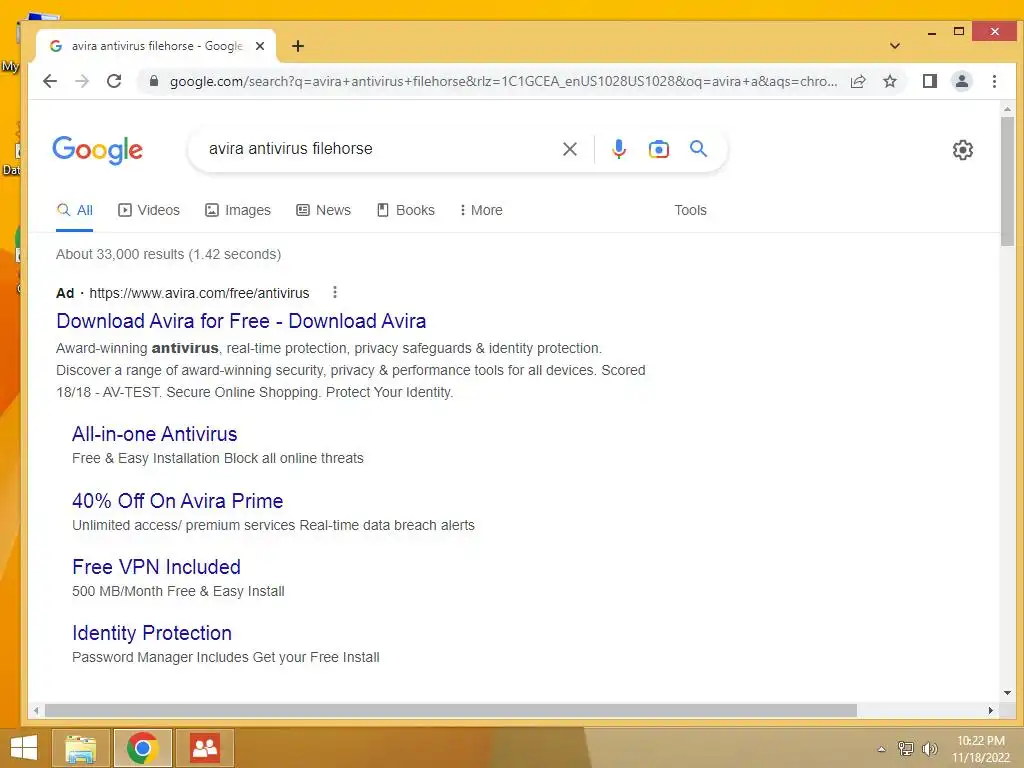Open a new browser tab
The width and height of the screenshot is (1024, 768).
click(298, 46)
